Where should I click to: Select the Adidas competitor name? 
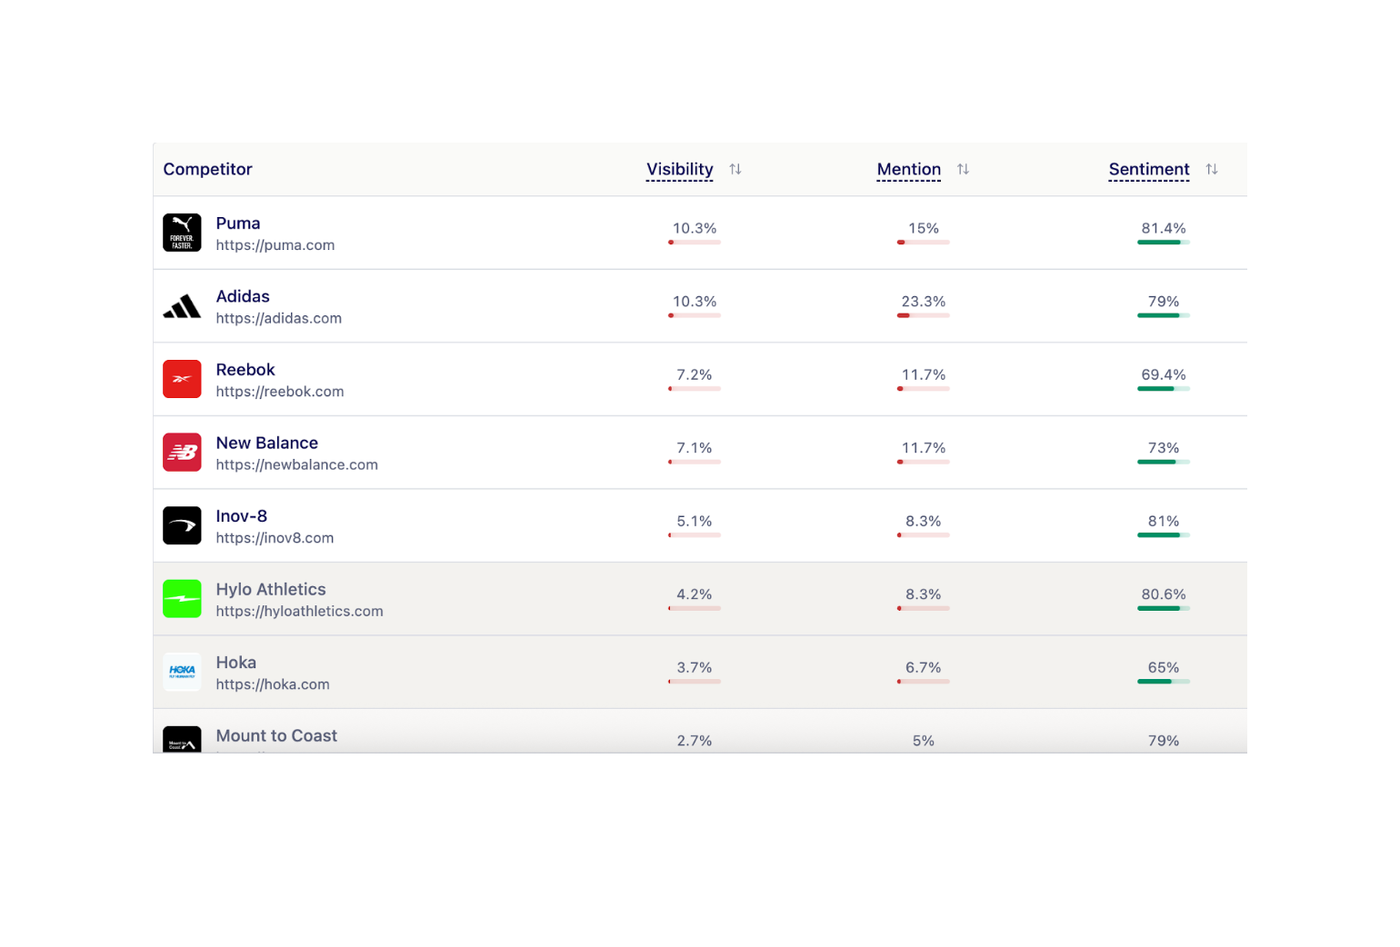tap(243, 296)
